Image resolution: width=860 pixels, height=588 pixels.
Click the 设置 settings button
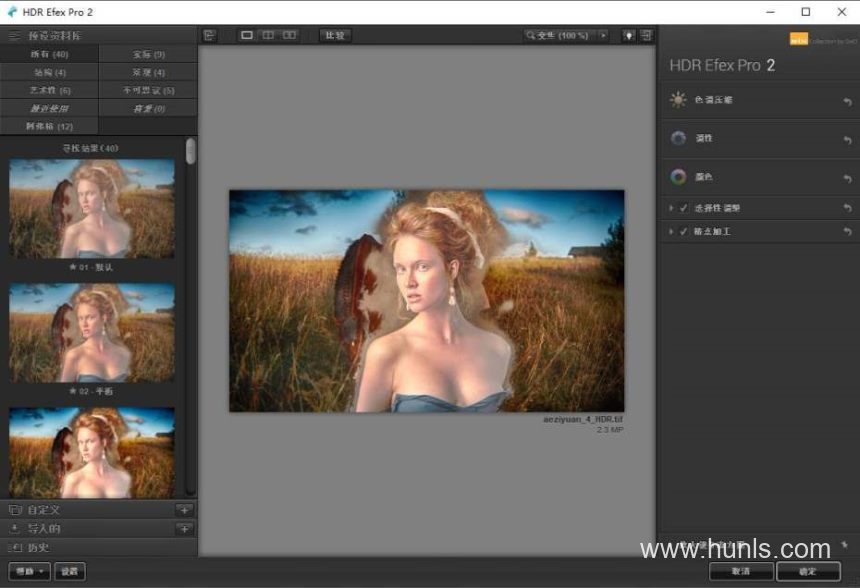tap(70, 572)
